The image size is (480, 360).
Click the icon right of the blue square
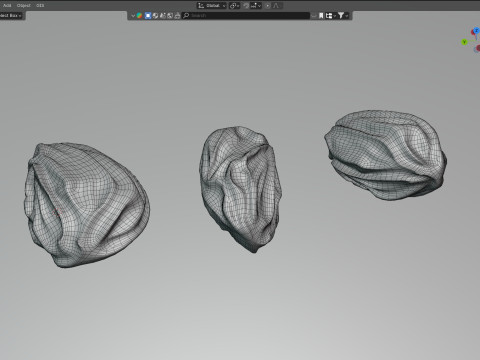(155, 15)
